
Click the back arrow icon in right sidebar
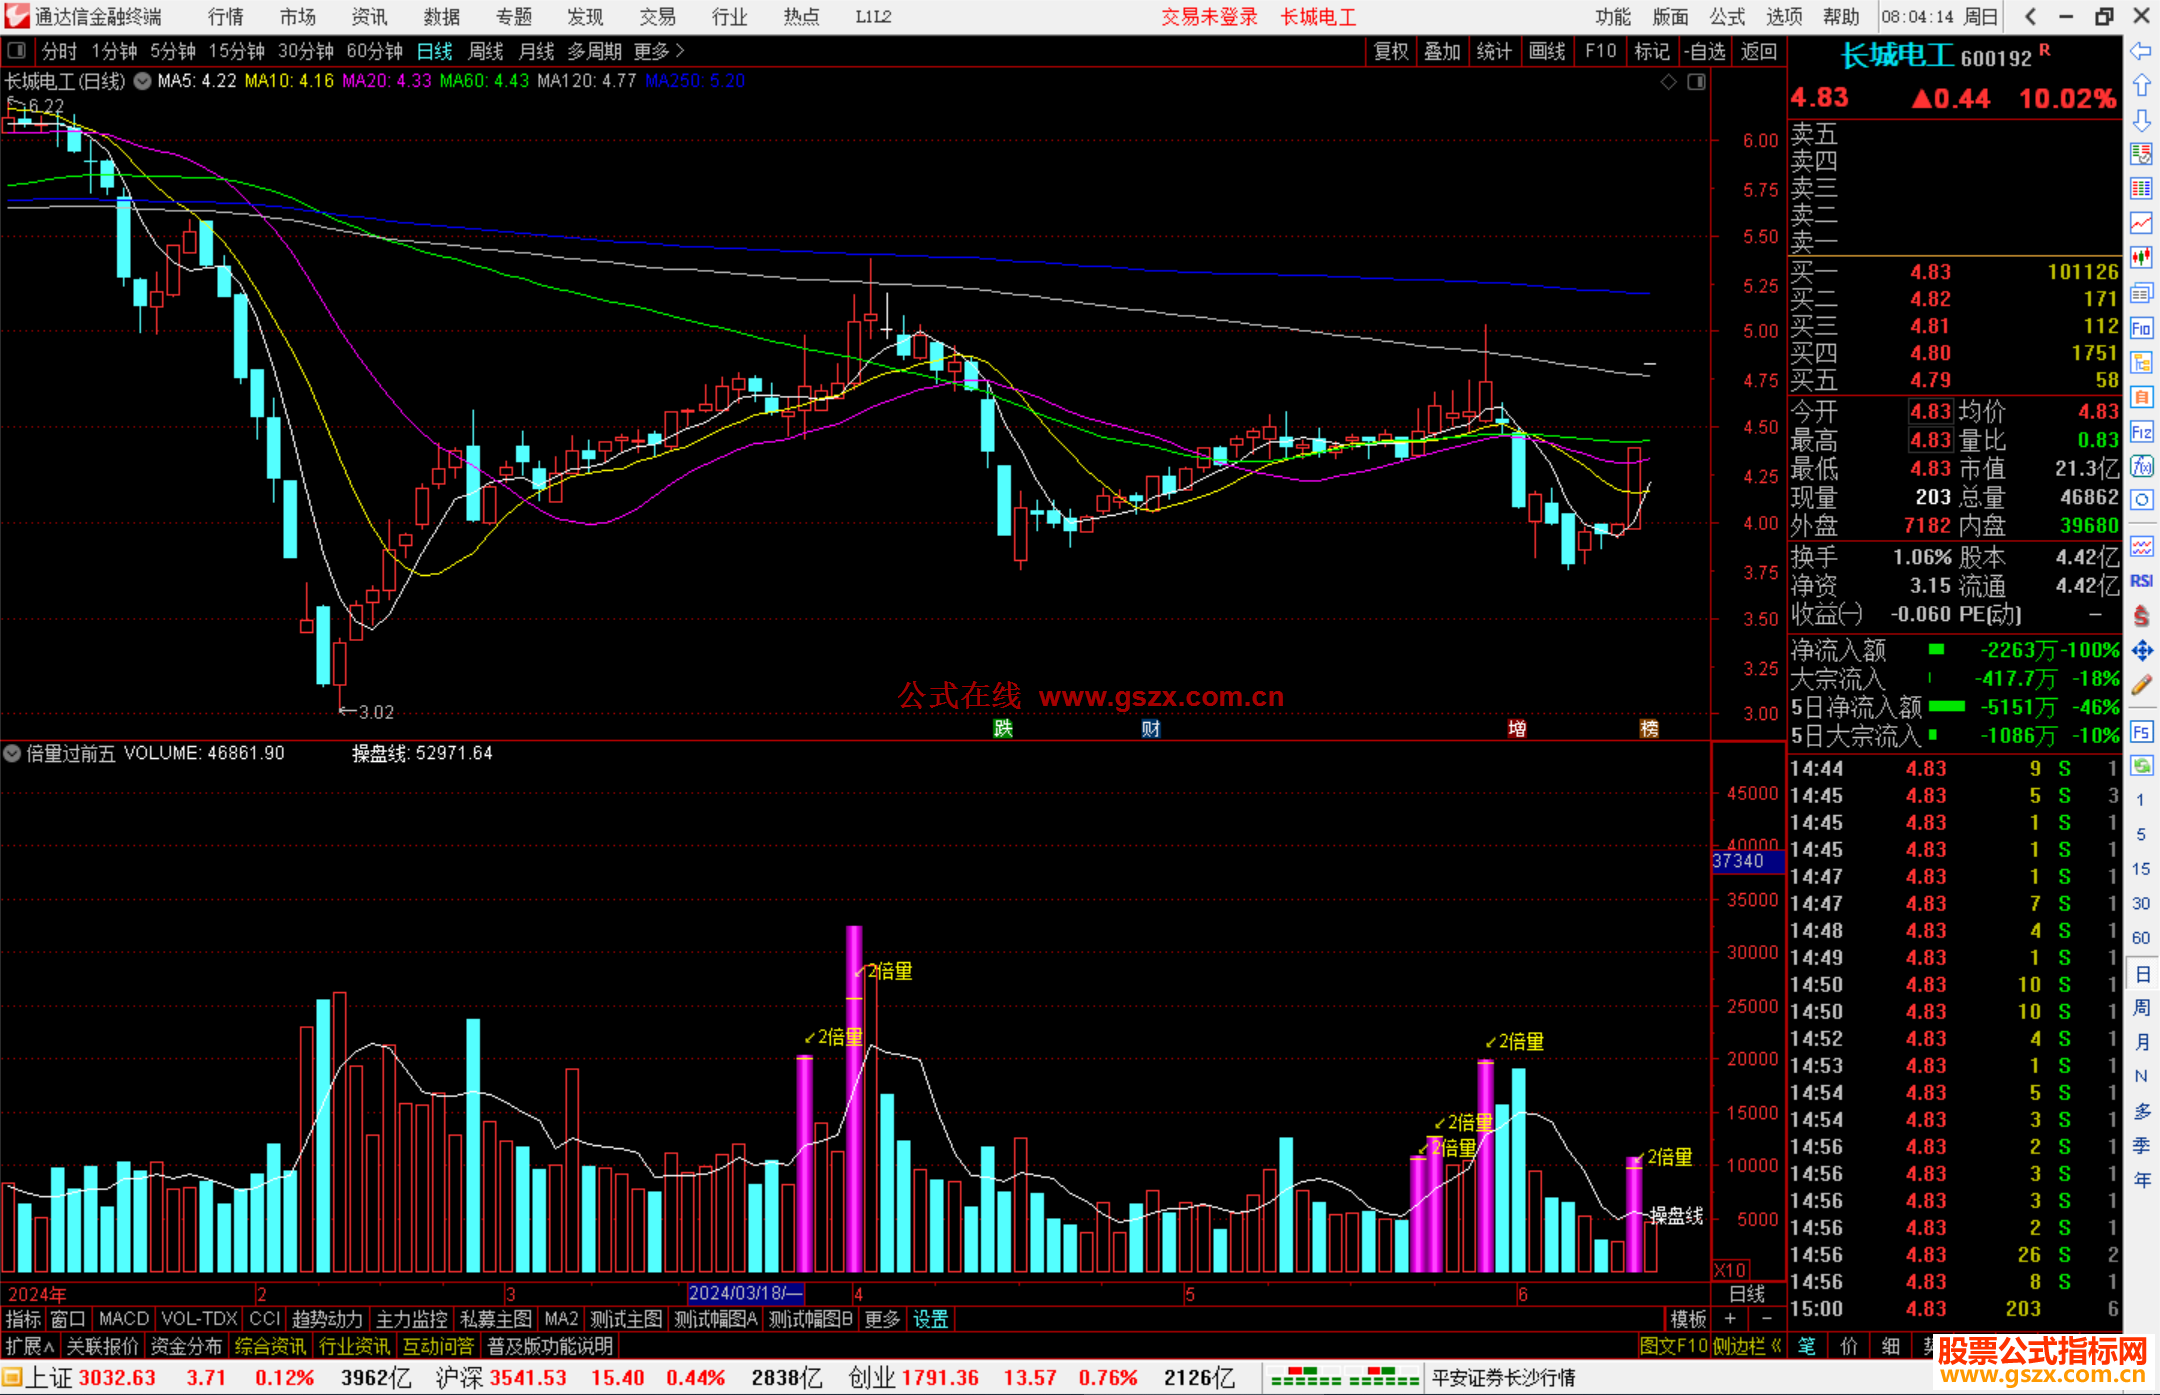click(2141, 51)
